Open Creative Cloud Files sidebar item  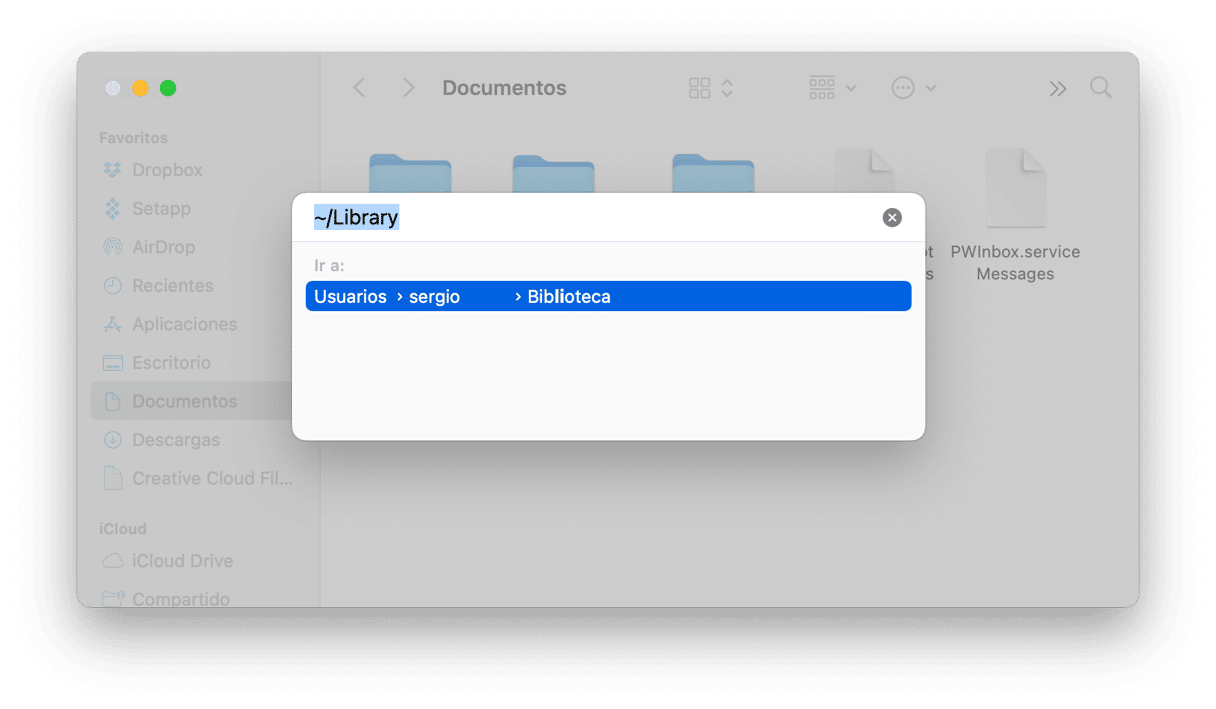198,479
